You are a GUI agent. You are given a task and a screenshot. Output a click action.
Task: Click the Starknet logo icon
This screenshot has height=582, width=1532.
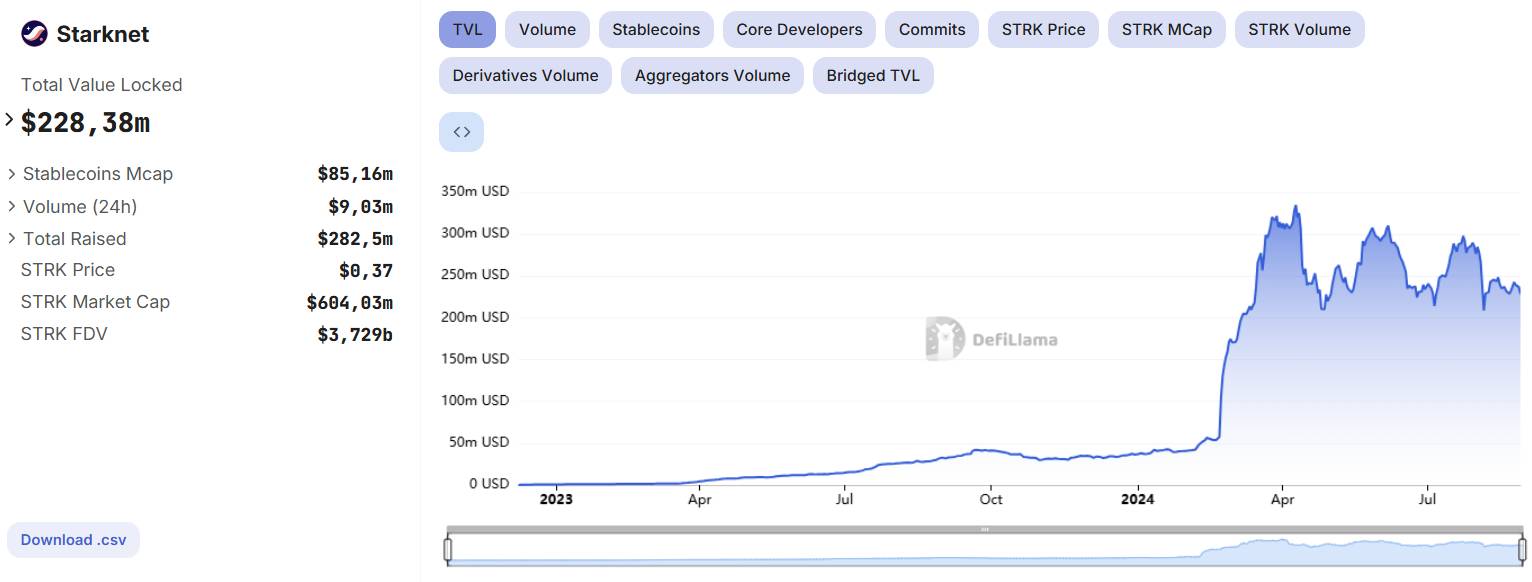click(x=34, y=34)
